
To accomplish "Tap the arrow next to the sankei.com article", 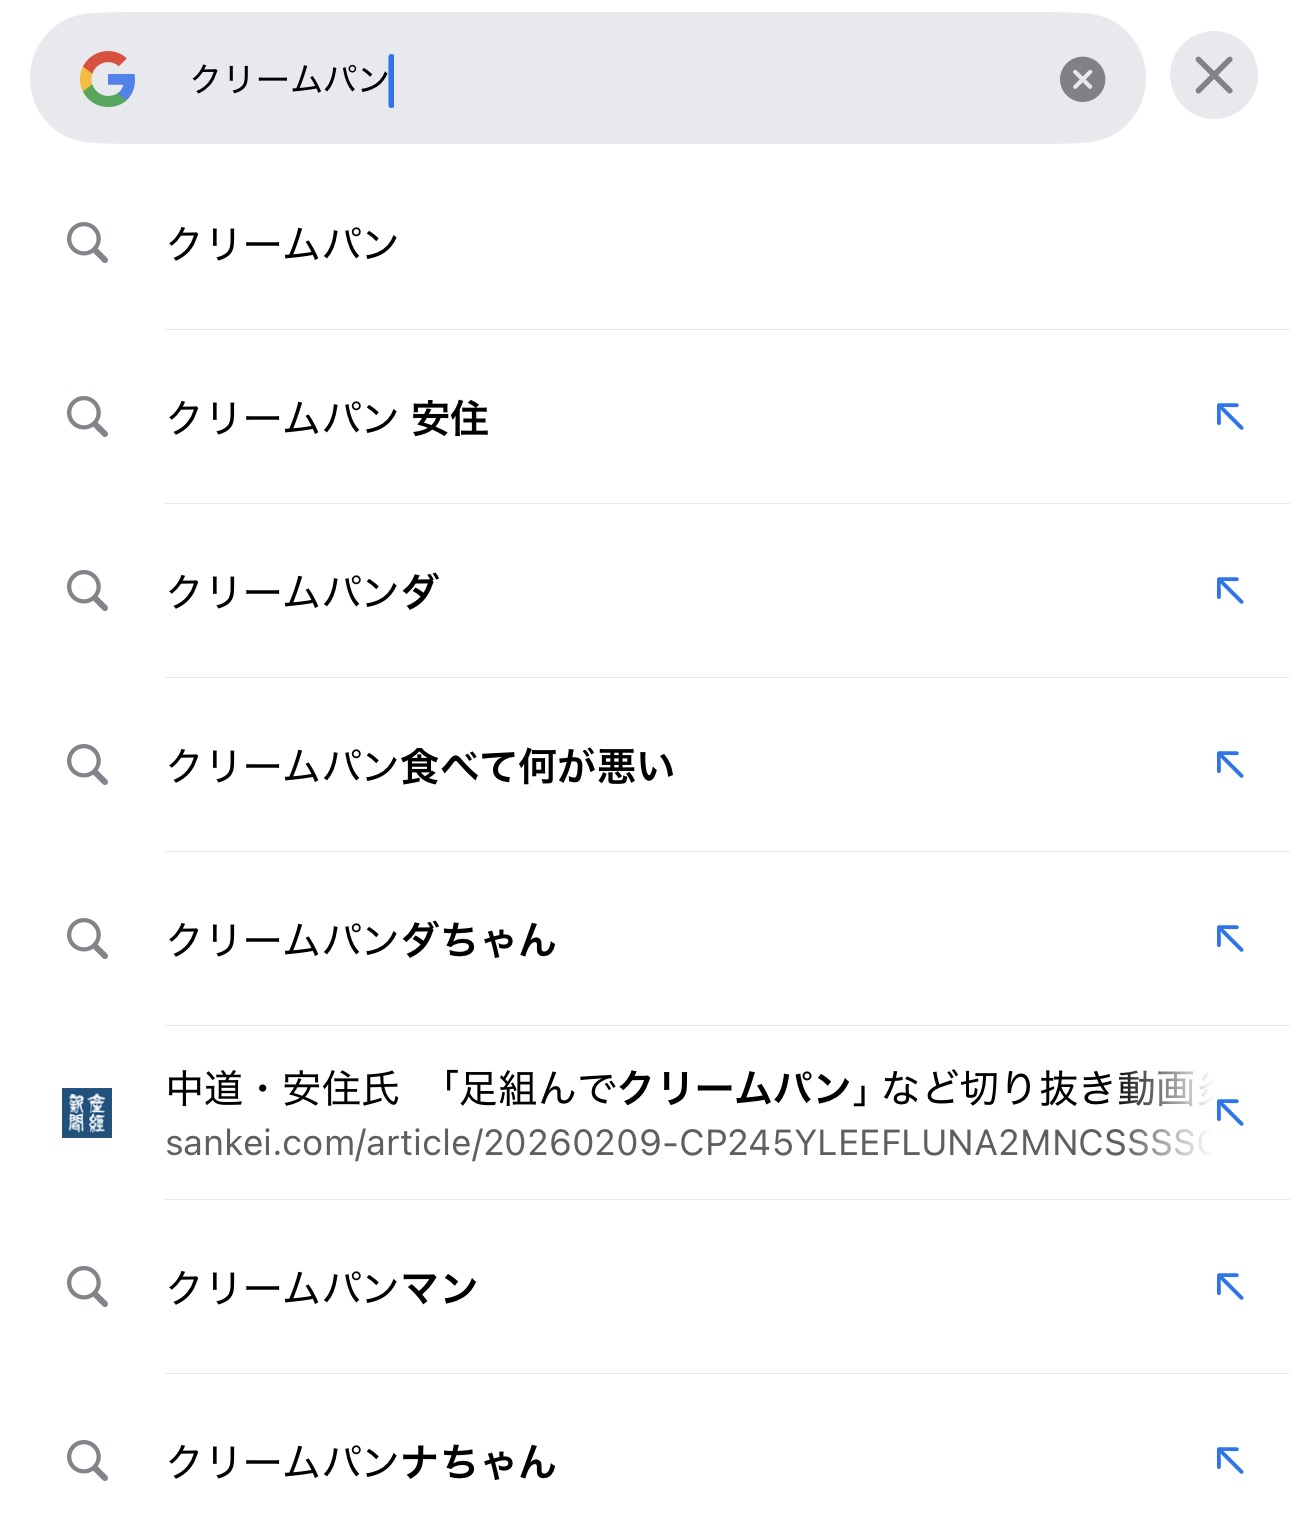I will point(1229,1112).
